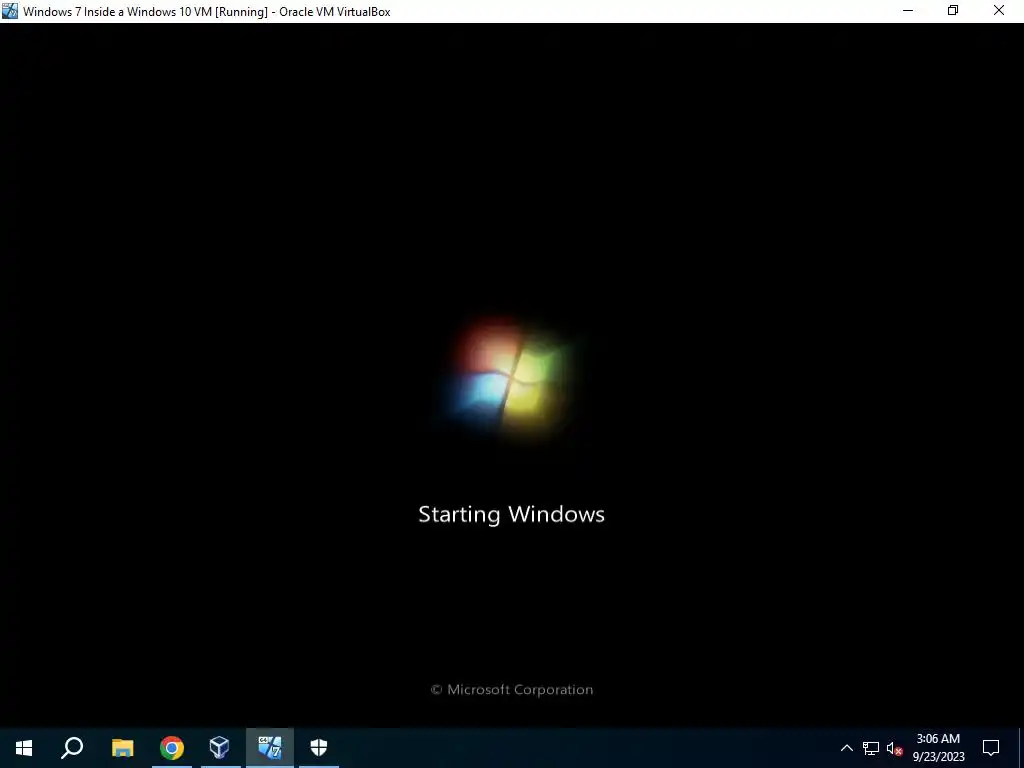Click the Starting Windows text

click(x=511, y=515)
